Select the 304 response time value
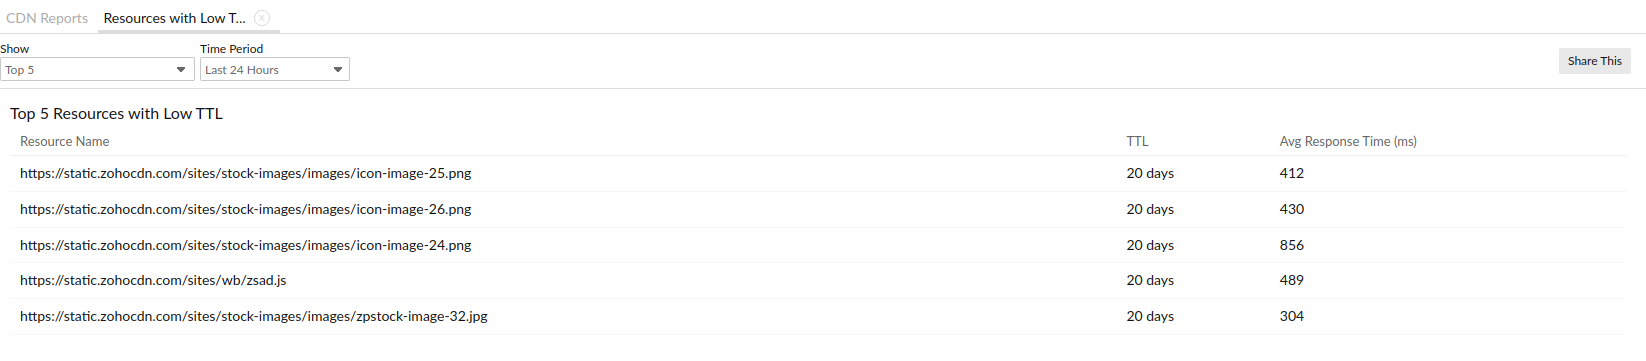 (x=1292, y=316)
